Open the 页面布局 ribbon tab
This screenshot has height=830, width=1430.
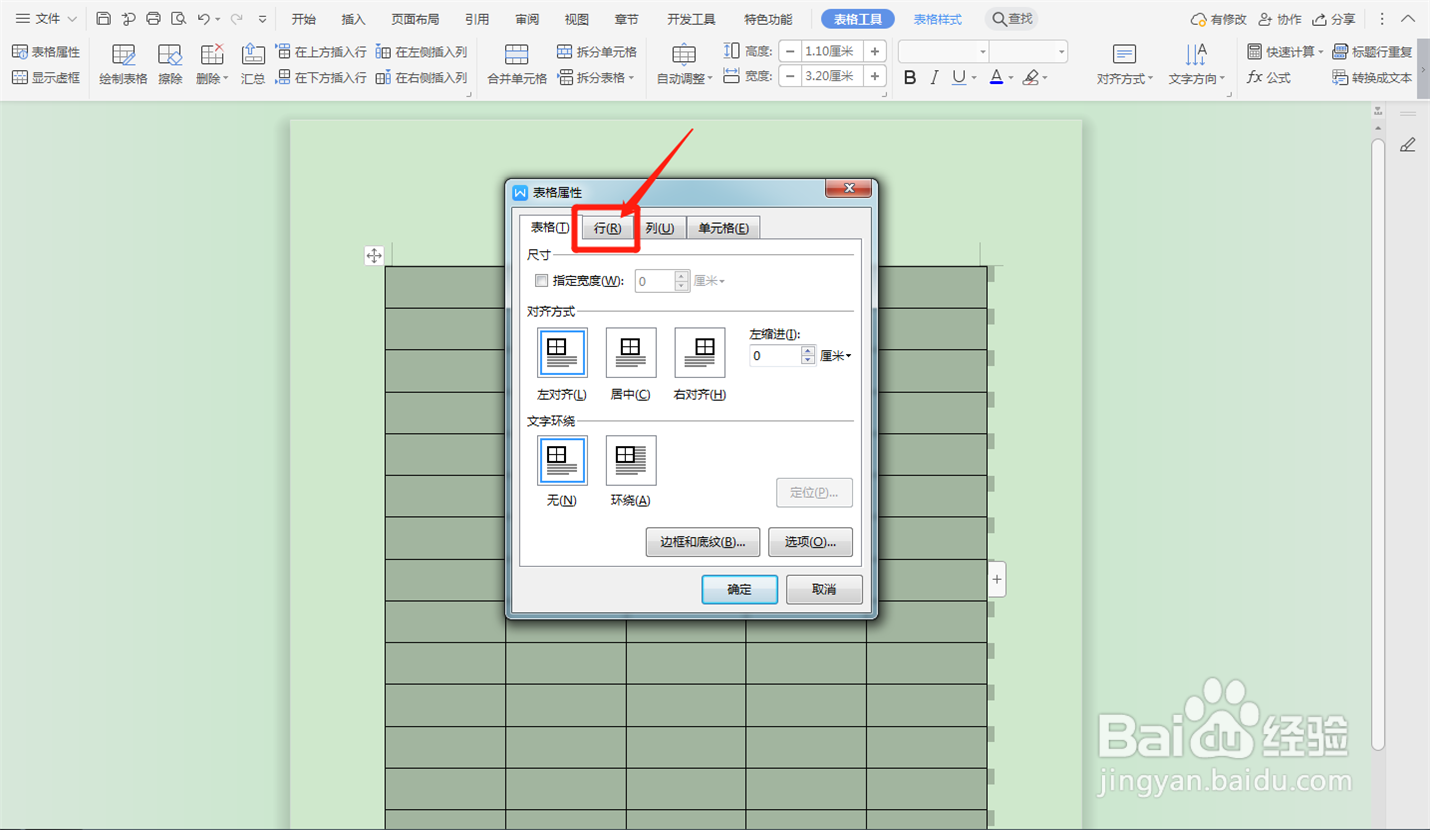click(x=415, y=19)
